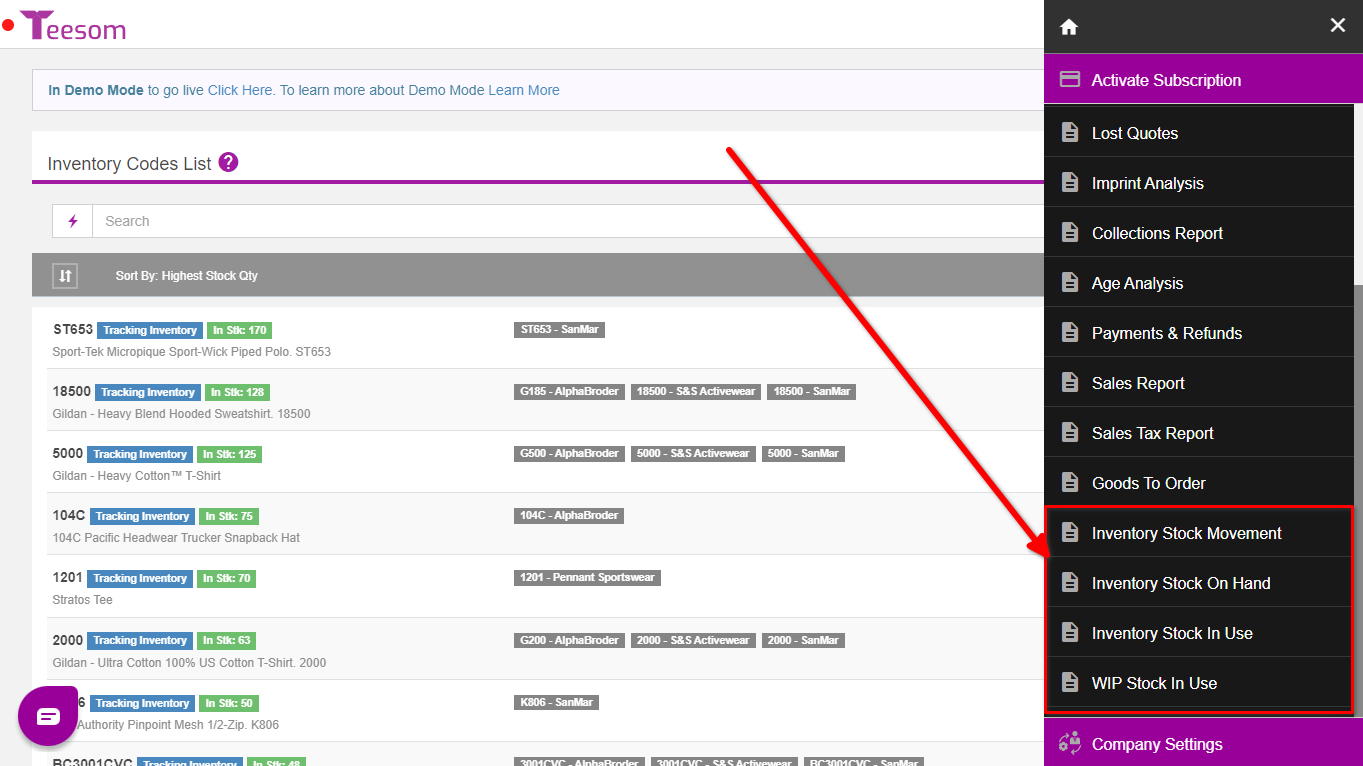Screen dimensions: 1363x766
Task: Click the Learn More demo mode link
Action: pos(523,90)
